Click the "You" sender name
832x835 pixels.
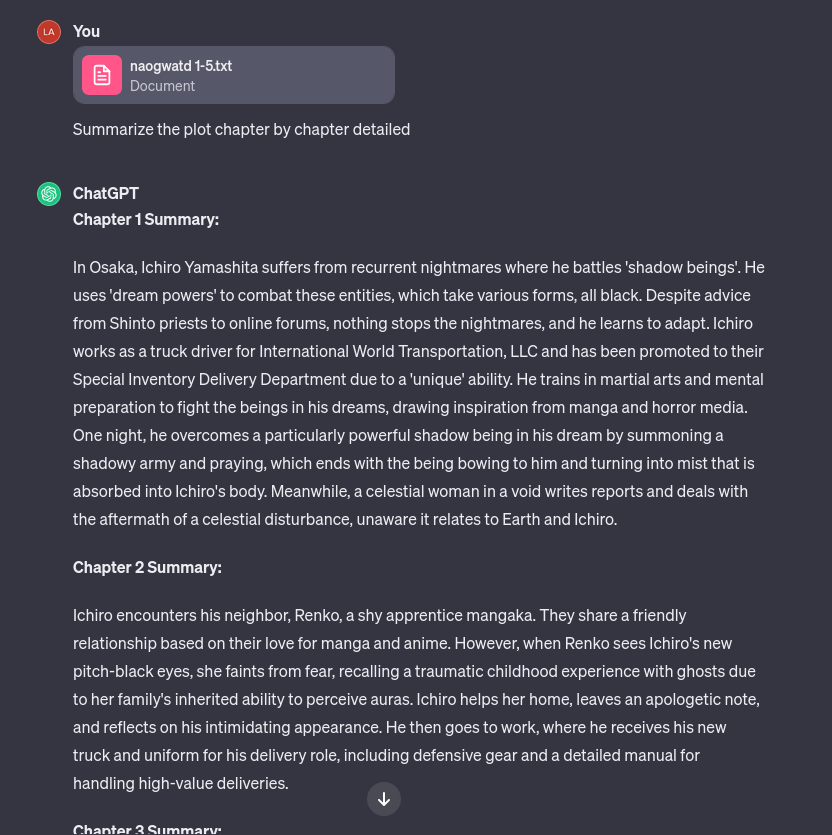86,31
